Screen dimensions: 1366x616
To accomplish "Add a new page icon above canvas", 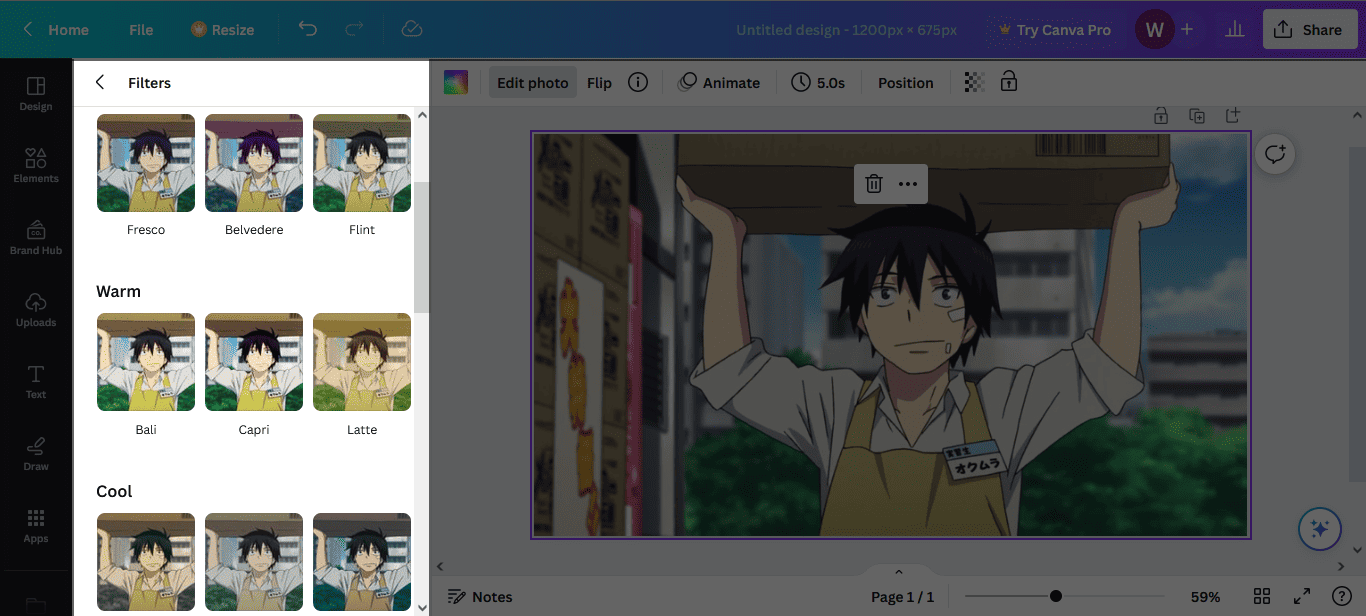I will click(1233, 116).
